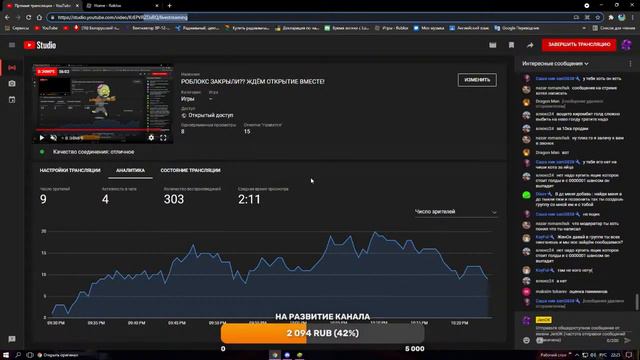Image resolution: width=640 pixels, height=360 pixels.
Task: Send the chat message with the arrow icon
Action: (x=627, y=340)
